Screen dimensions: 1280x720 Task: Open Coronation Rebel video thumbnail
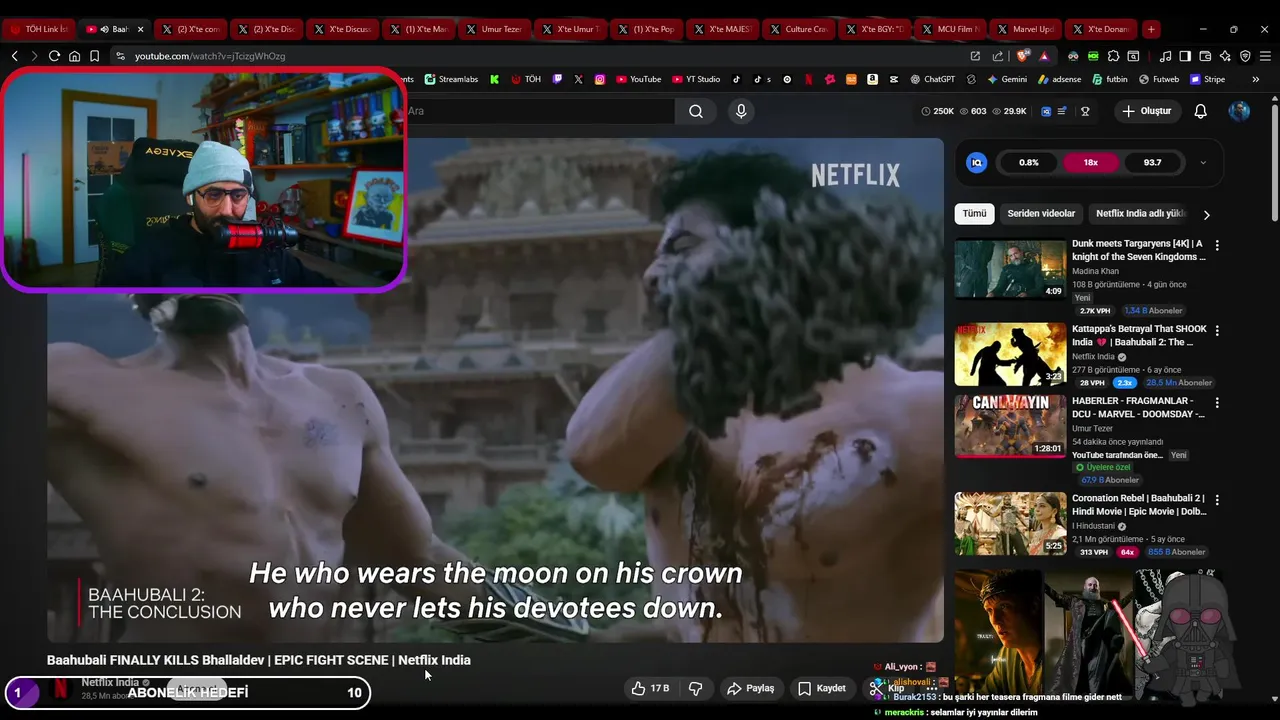1010,523
